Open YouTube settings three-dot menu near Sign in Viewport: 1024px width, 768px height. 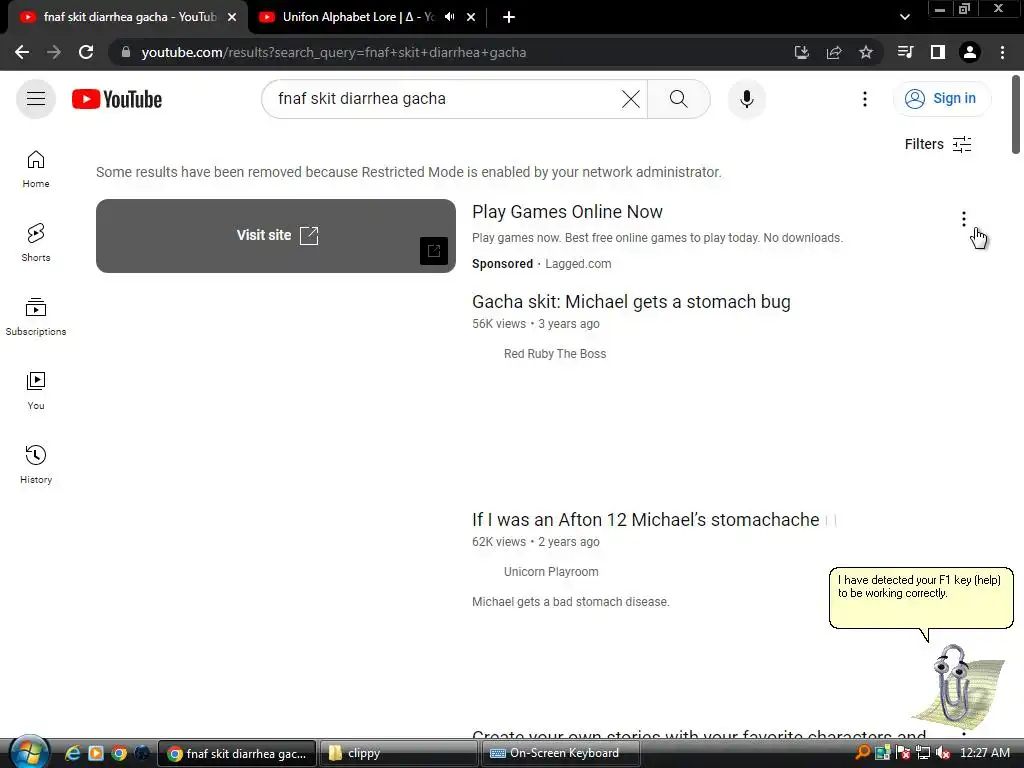pos(865,99)
